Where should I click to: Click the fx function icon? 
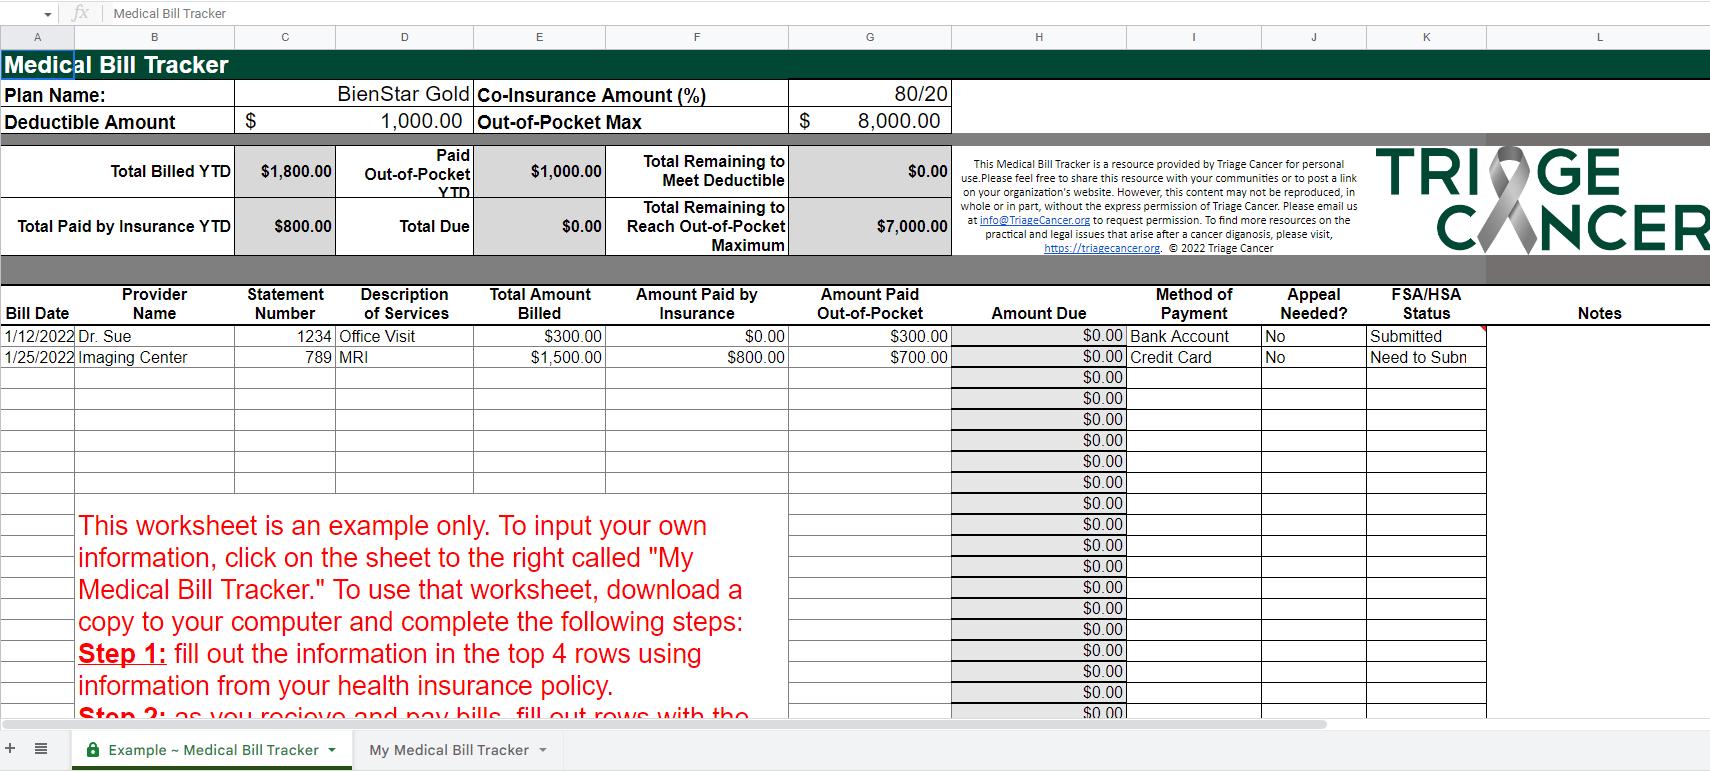(81, 13)
